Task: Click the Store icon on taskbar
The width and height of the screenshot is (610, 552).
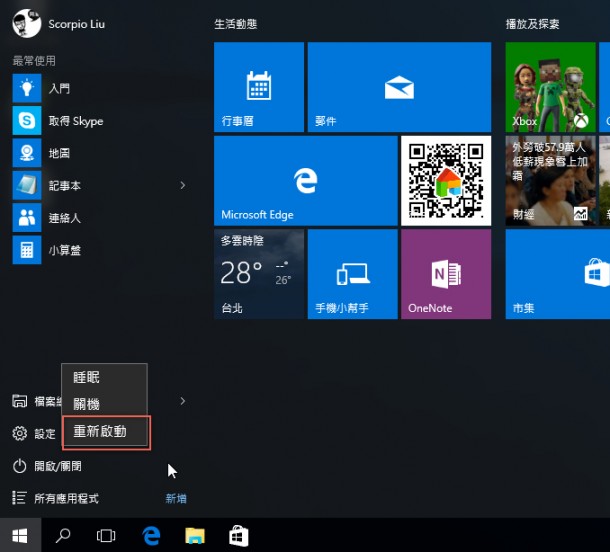Action: [238, 536]
